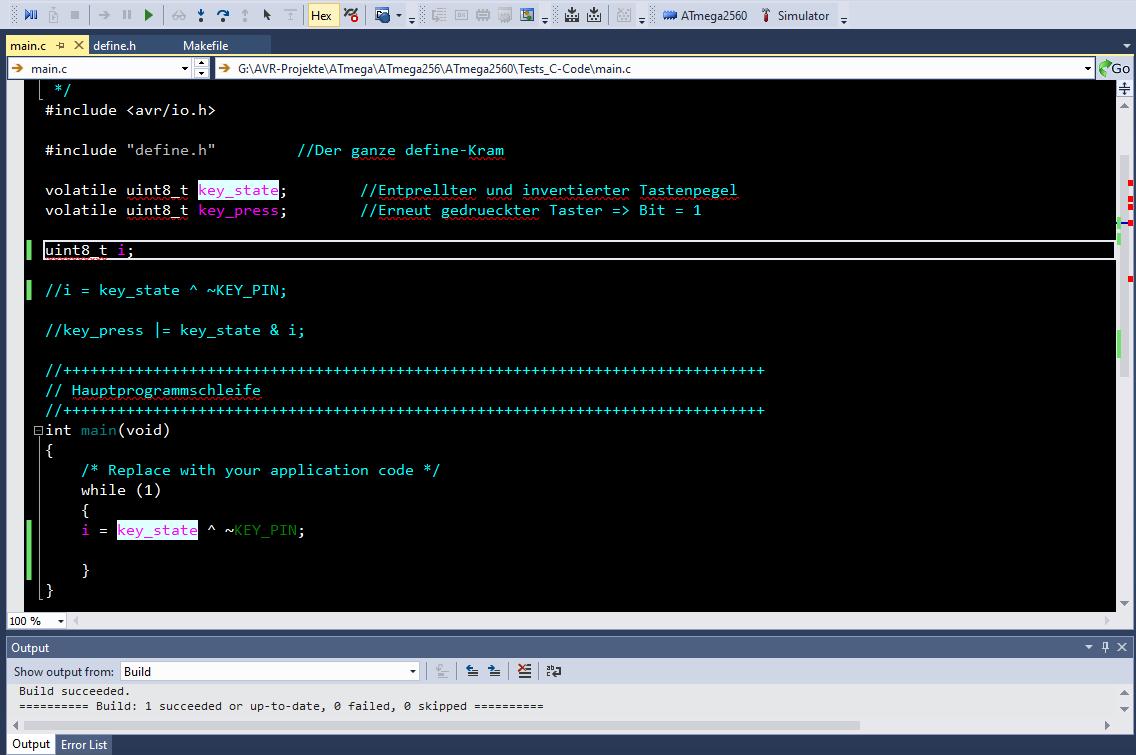Toggle Hex display mode
Screen dimensions: 1136x755
coord(321,15)
